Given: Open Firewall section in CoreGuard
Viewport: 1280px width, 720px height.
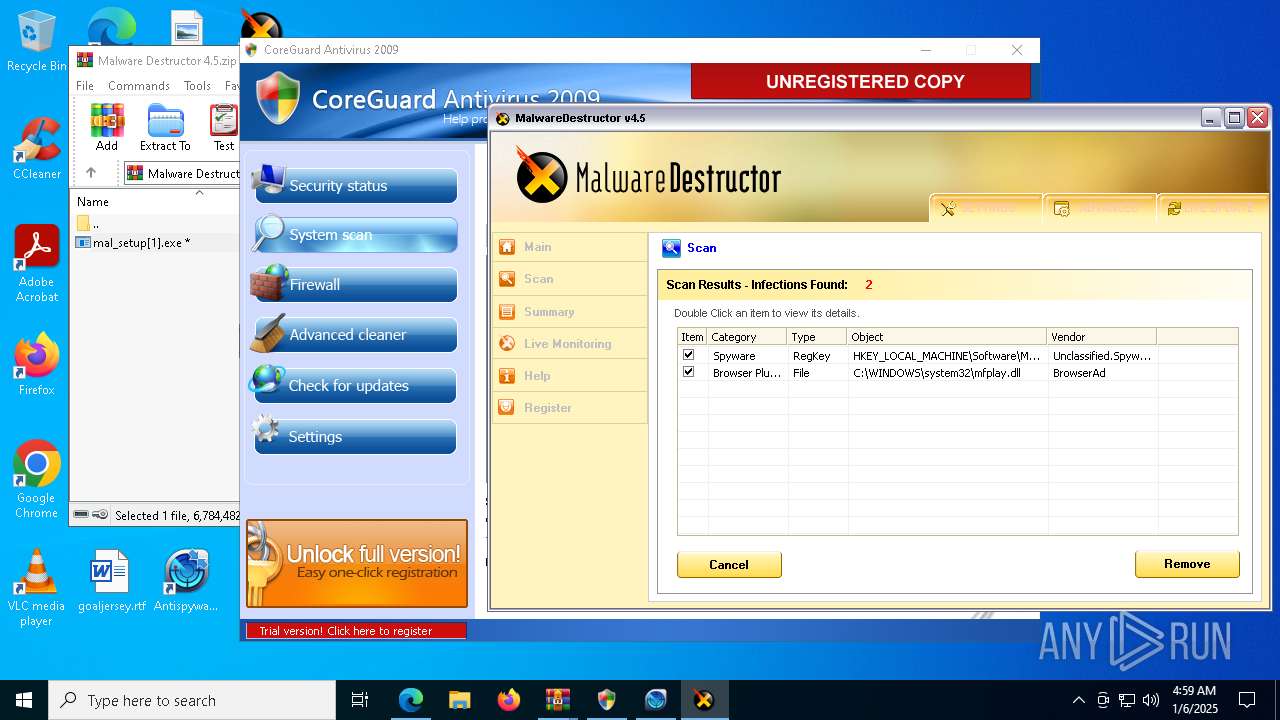Looking at the screenshot, I should pos(356,285).
